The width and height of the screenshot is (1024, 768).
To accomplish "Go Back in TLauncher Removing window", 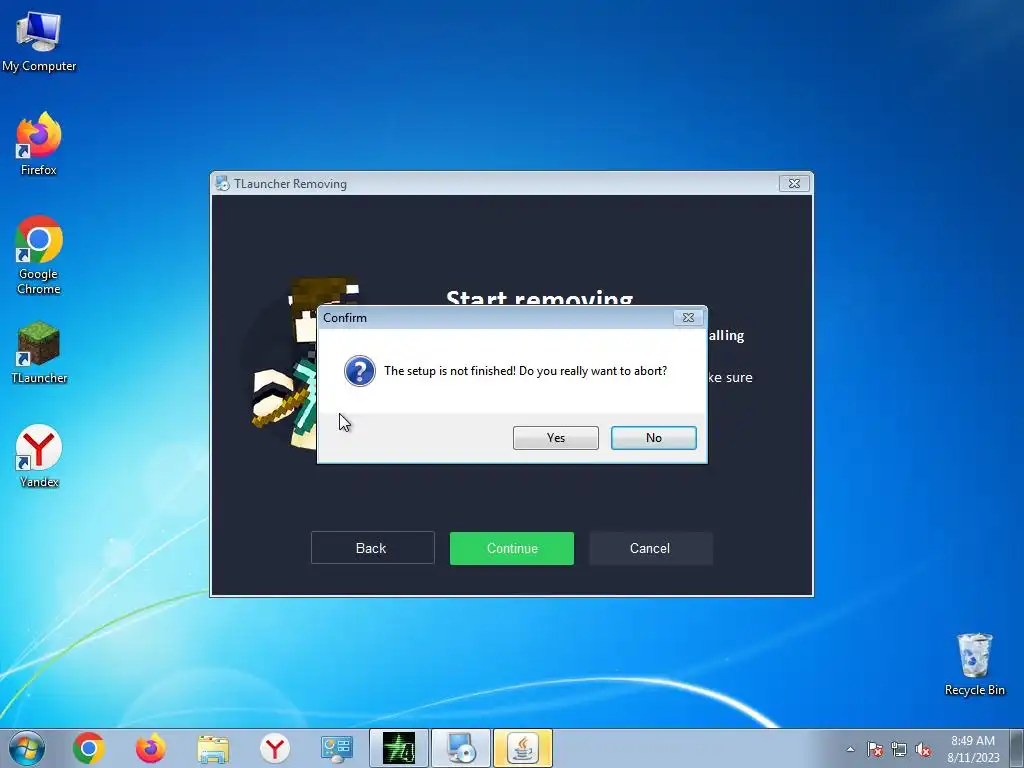I will [372, 548].
